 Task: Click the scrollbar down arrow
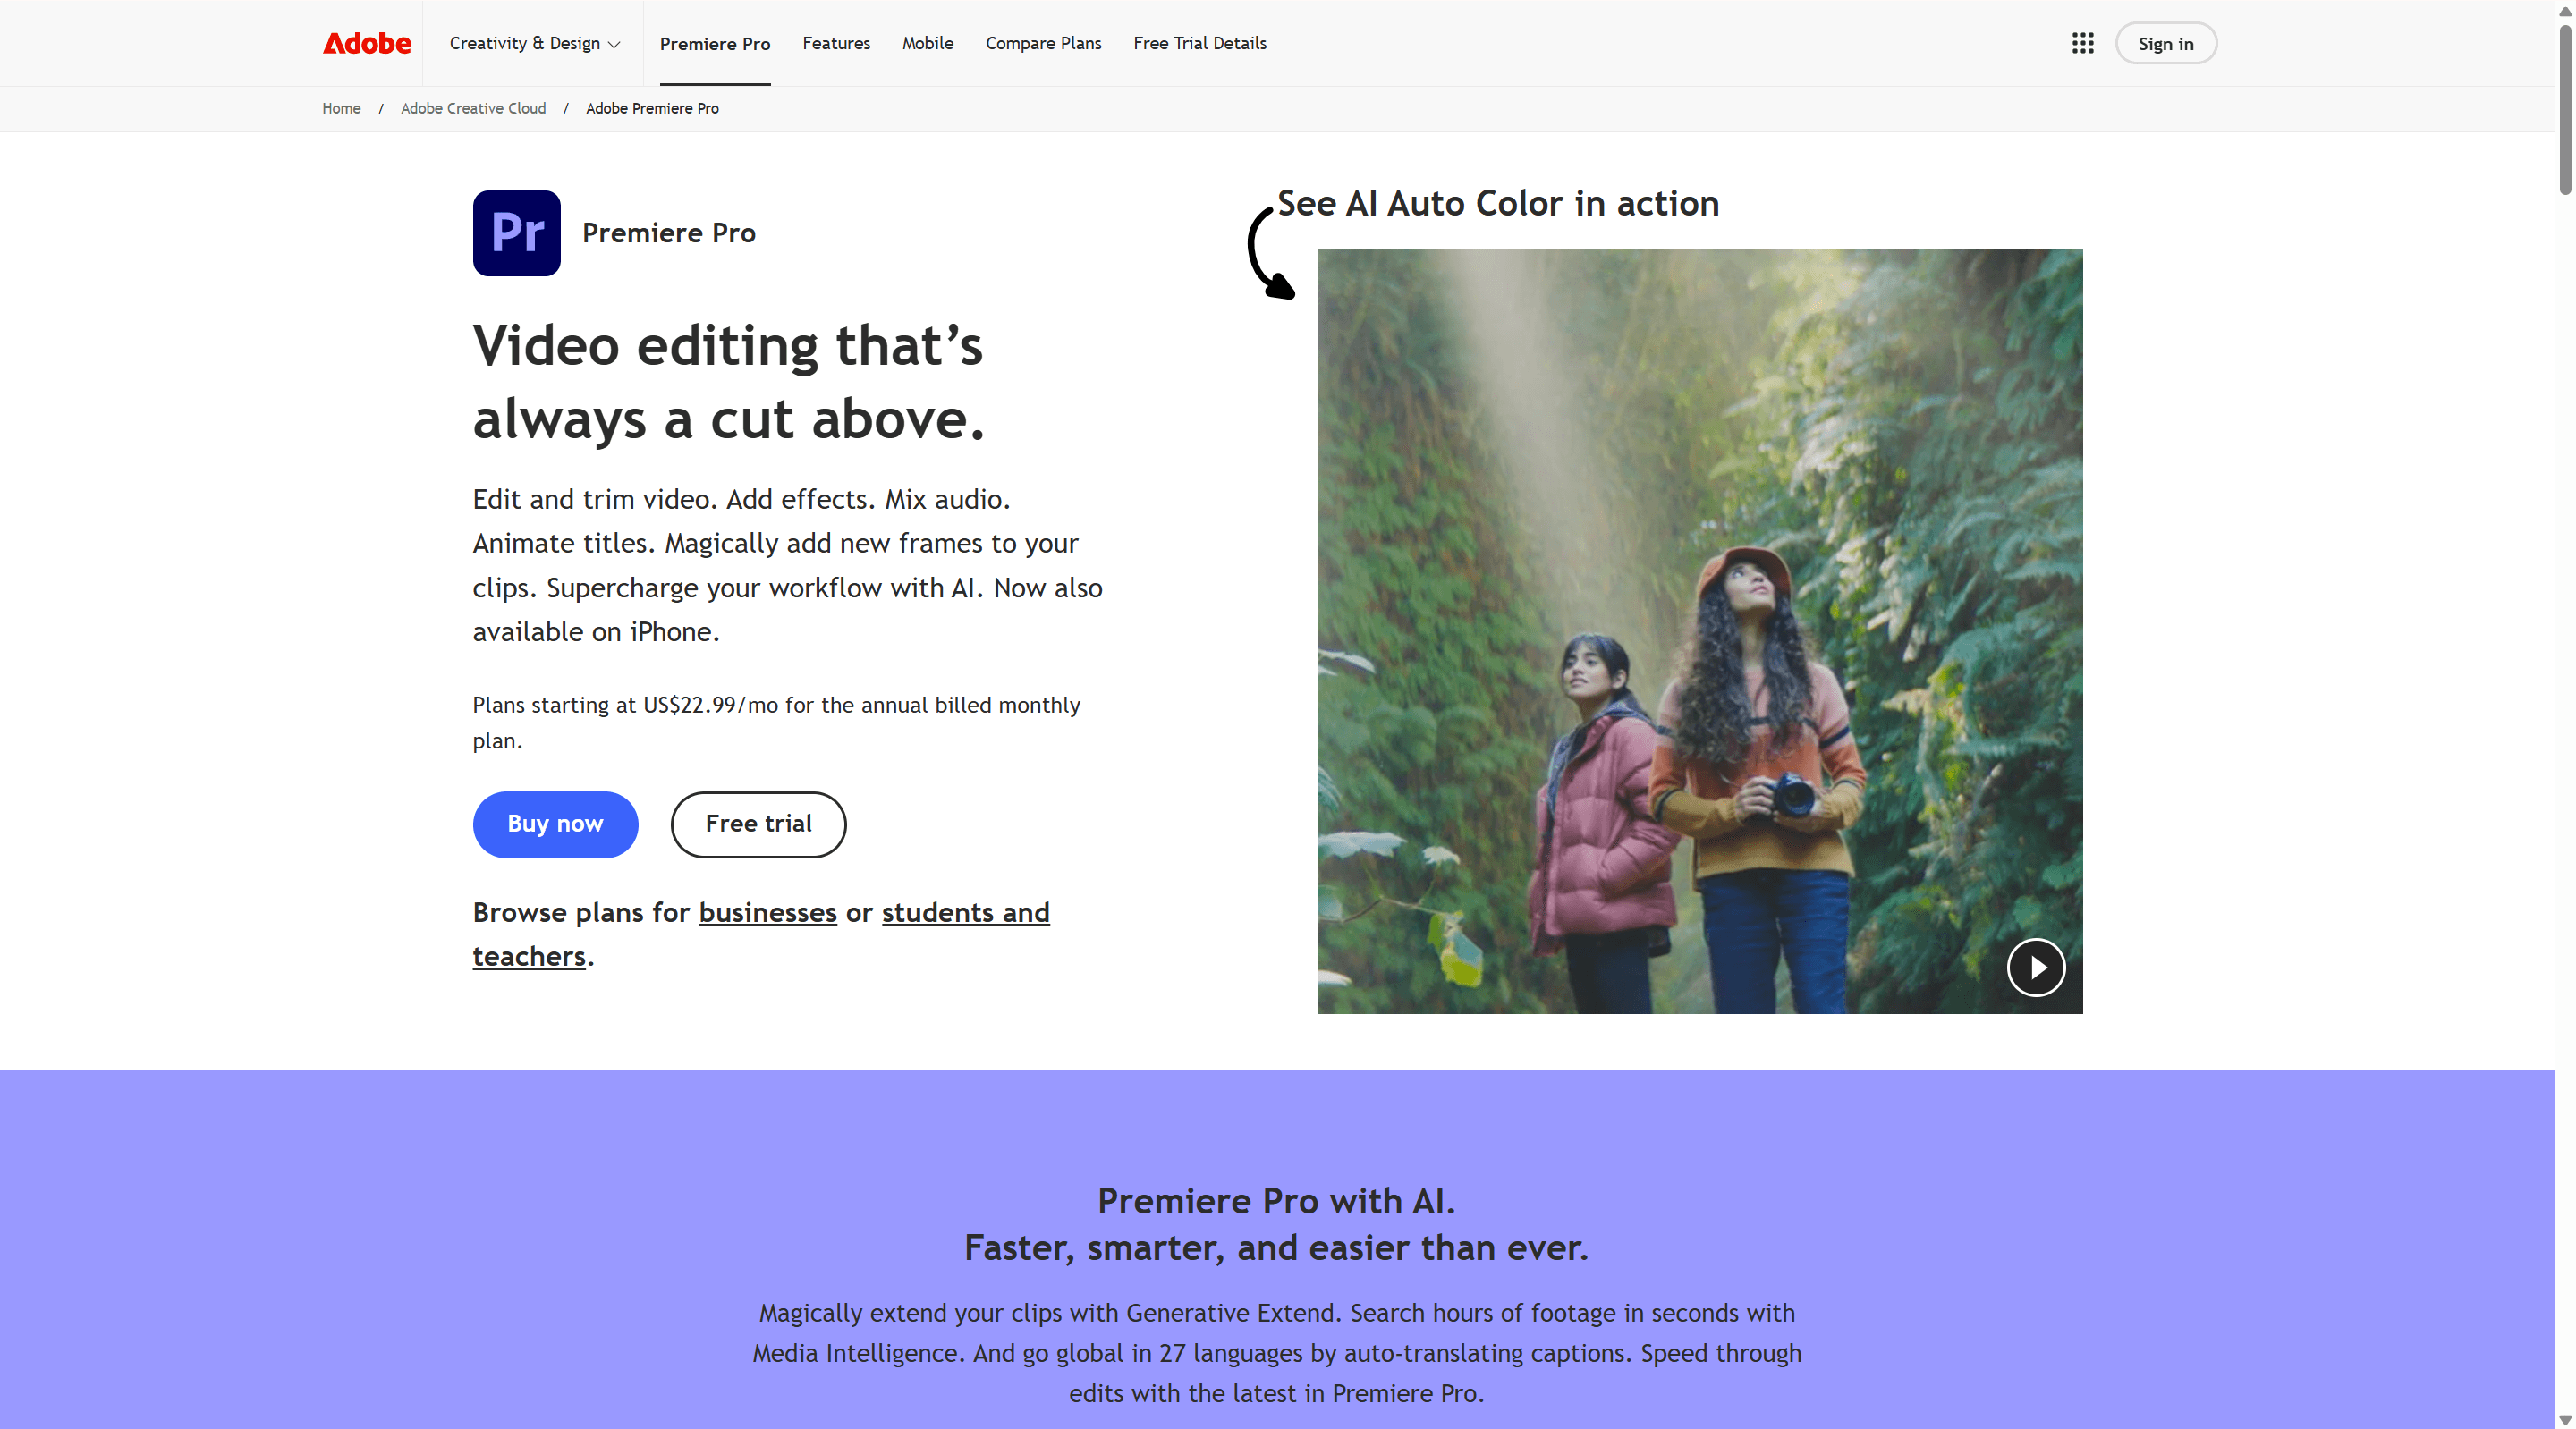[x=2565, y=1419]
